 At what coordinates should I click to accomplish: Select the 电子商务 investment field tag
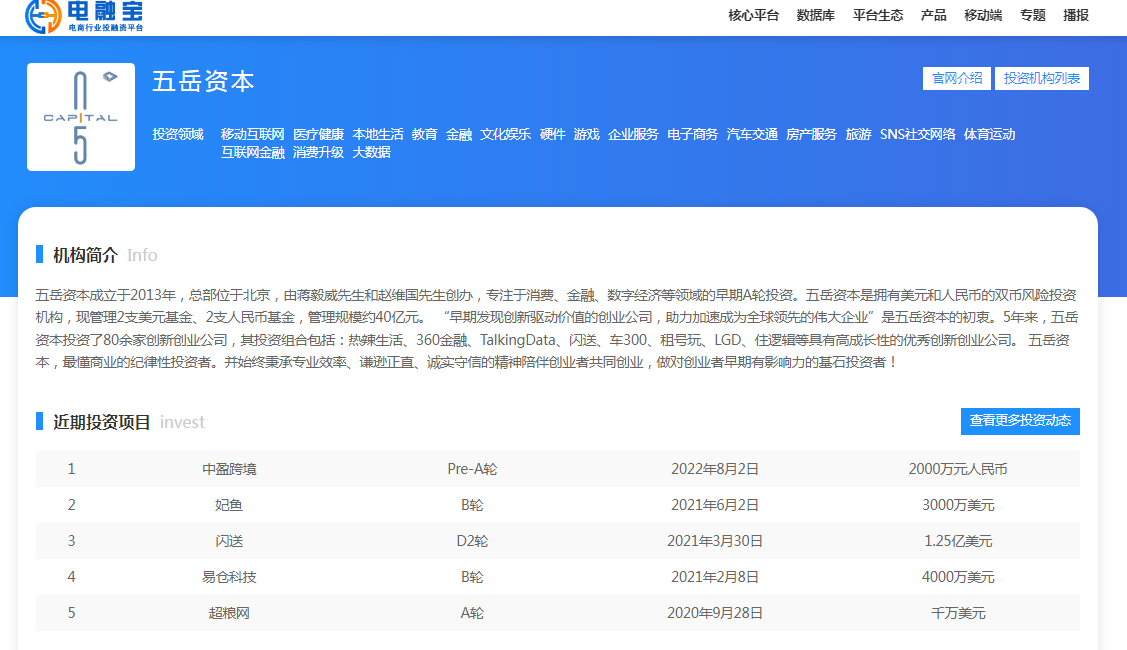coord(692,134)
